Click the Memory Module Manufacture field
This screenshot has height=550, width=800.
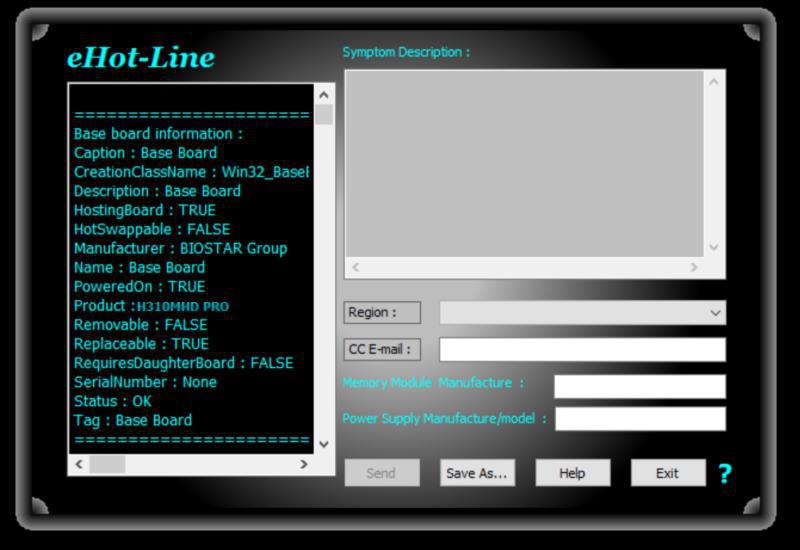coord(640,386)
